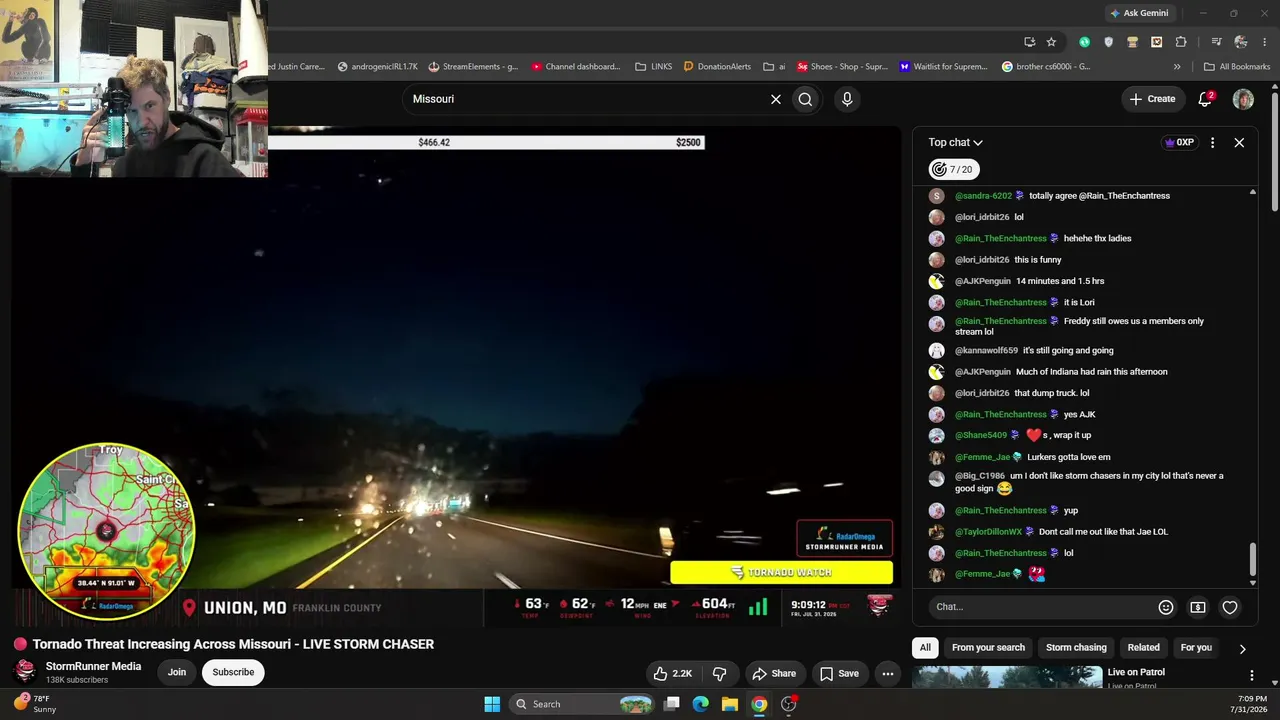
Task: Open the 7 / 20 chat goal chip
Action: click(954, 170)
